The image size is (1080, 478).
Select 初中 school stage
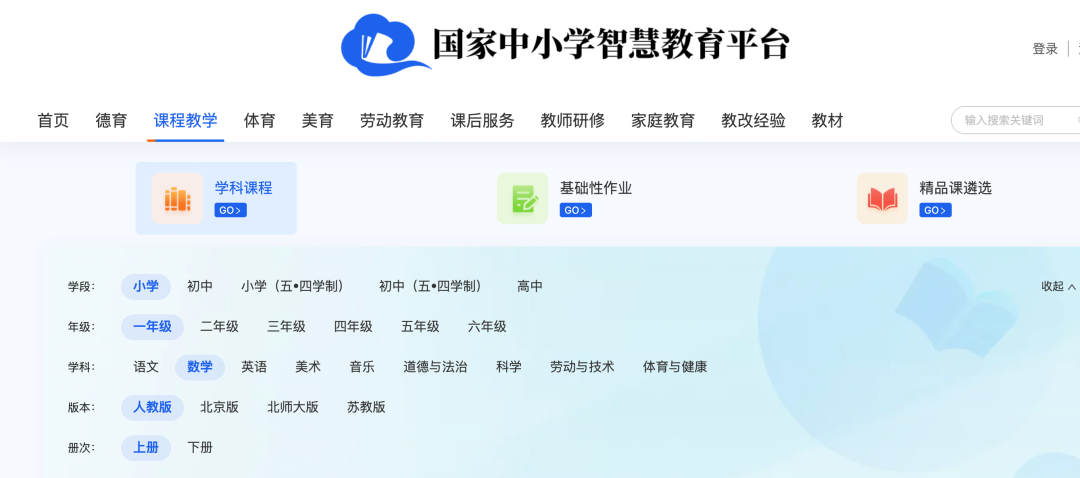click(200, 287)
